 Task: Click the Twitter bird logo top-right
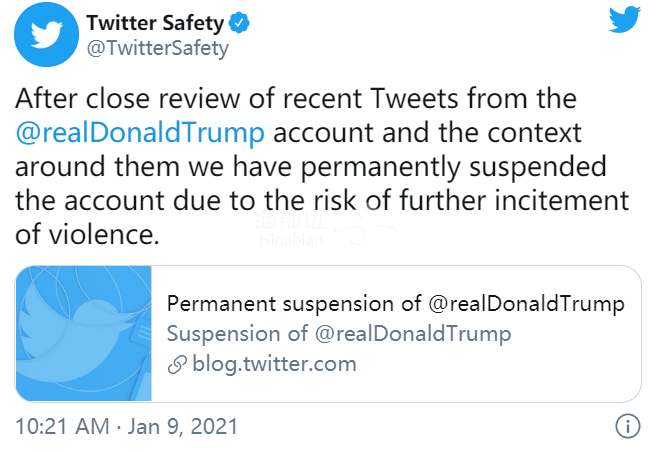625,19
